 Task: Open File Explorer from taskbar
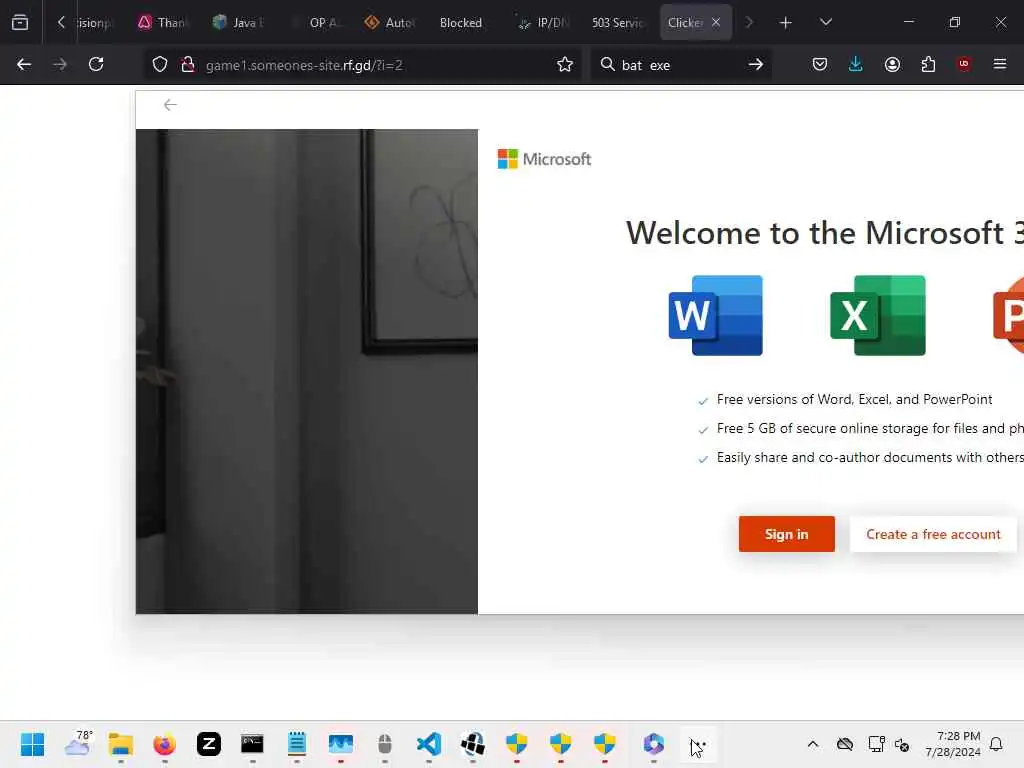121,744
